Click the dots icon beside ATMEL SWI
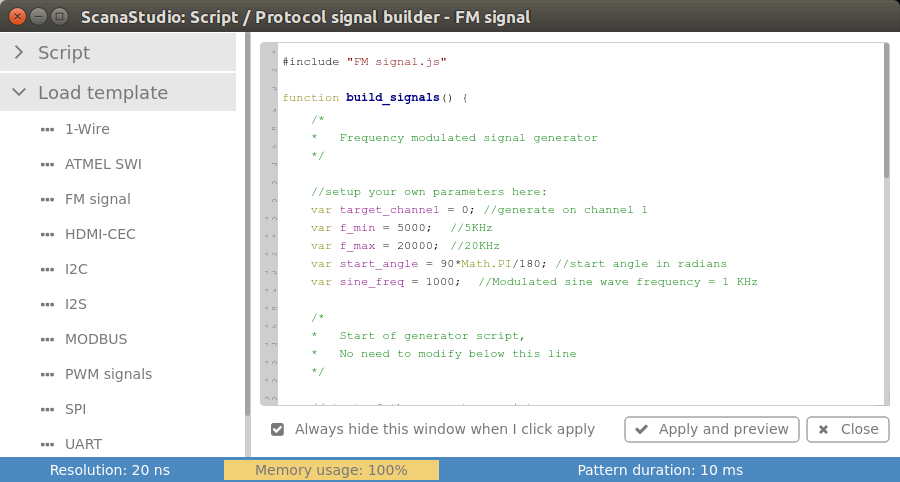This screenshot has width=900, height=482. pos(47,165)
